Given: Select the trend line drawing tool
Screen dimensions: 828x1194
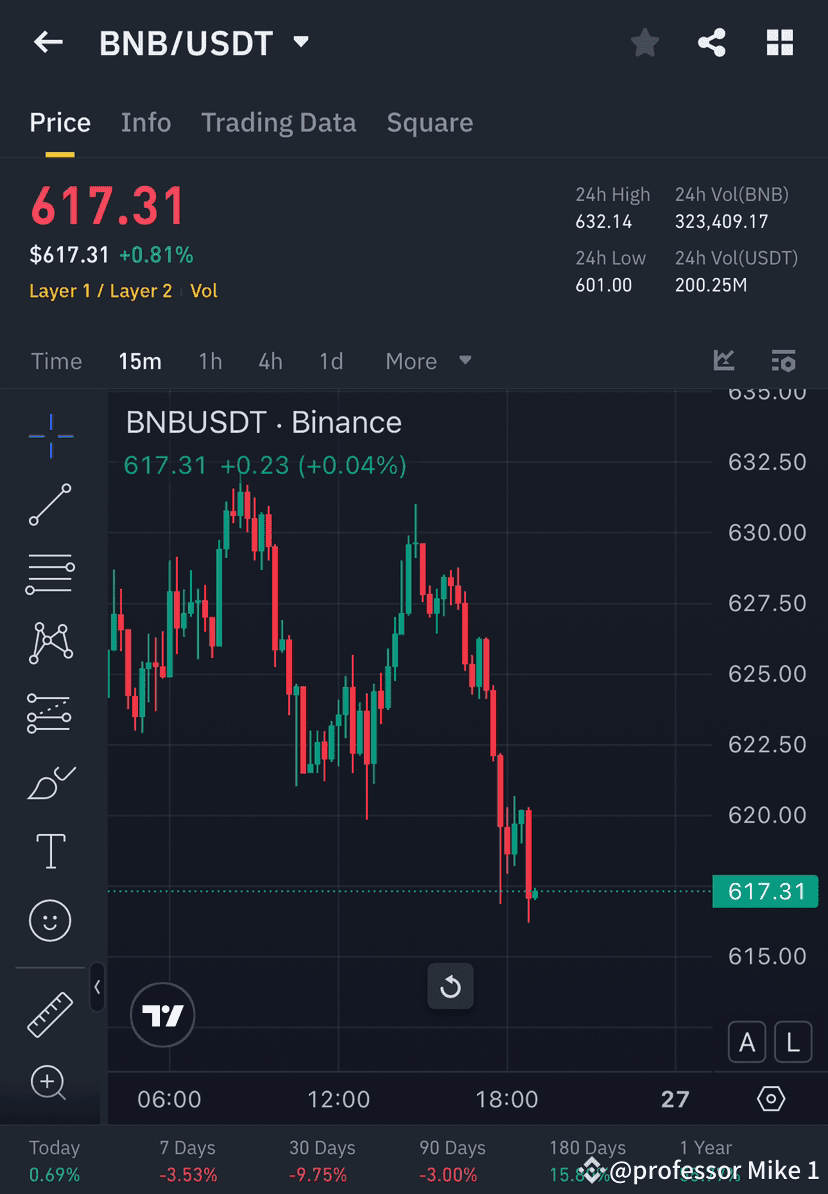Looking at the screenshot, I should (50, 505).
